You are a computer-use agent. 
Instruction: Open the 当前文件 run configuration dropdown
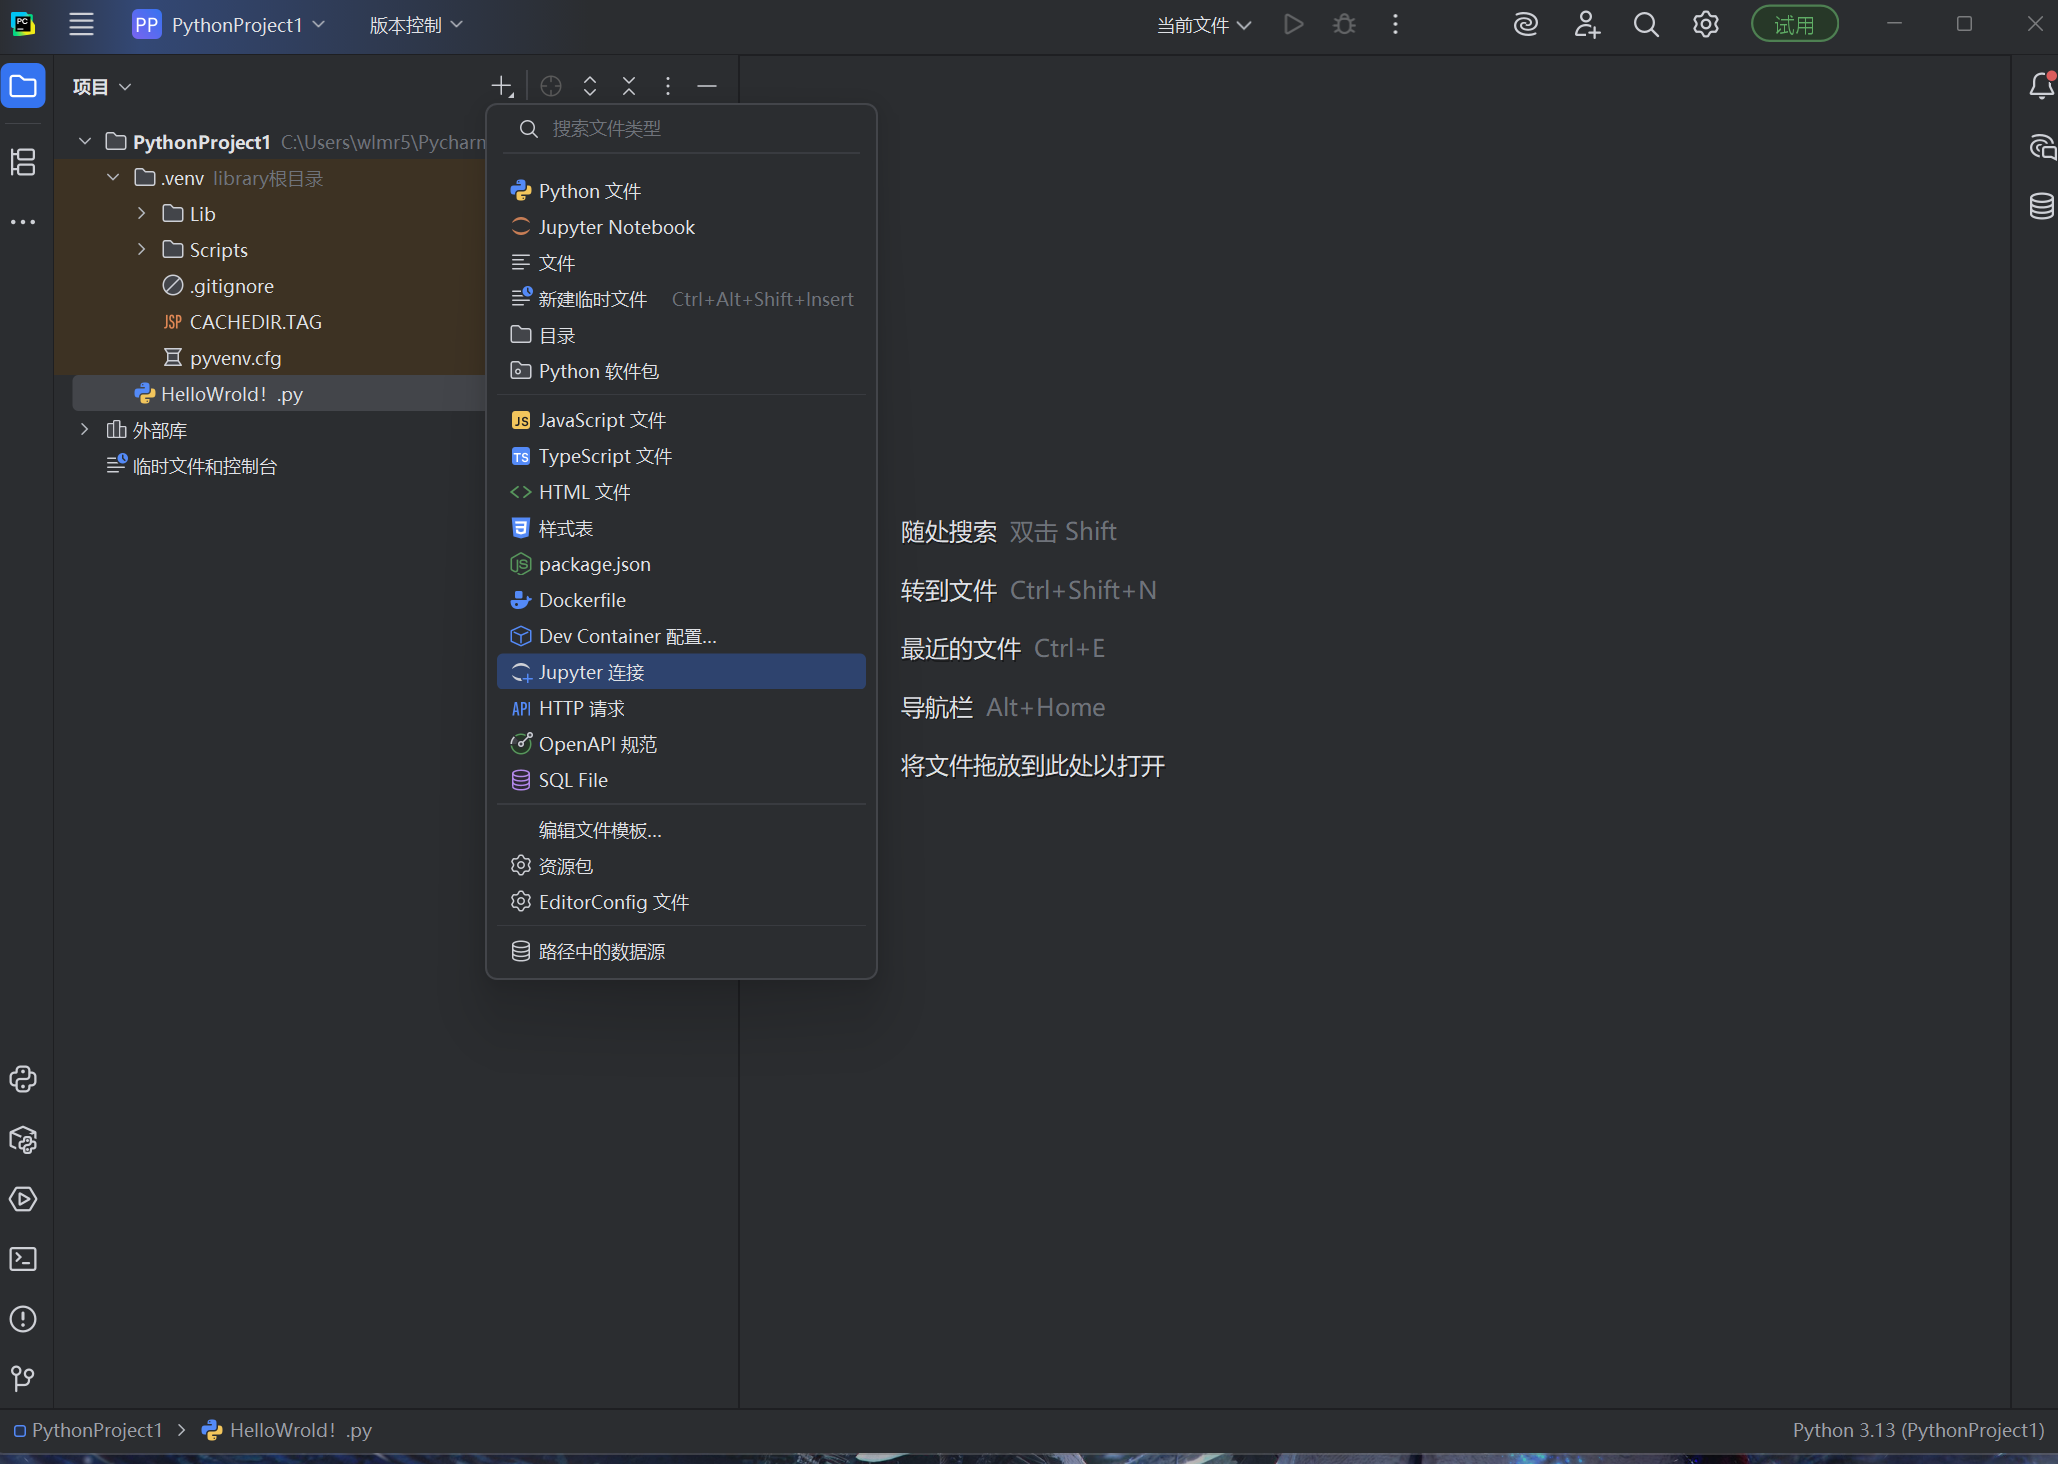[1202, 24]
